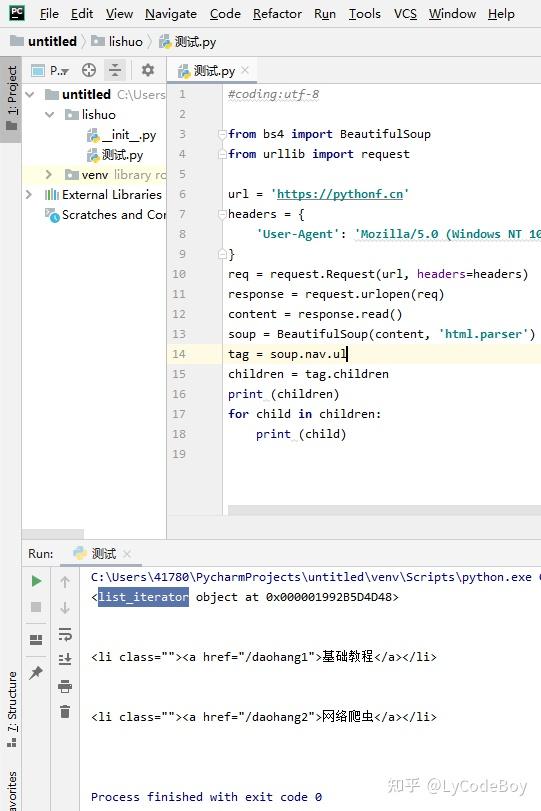The image size is (541, 811).
Task: Close the 测试.py editor tab
Action: pos(245,70)
